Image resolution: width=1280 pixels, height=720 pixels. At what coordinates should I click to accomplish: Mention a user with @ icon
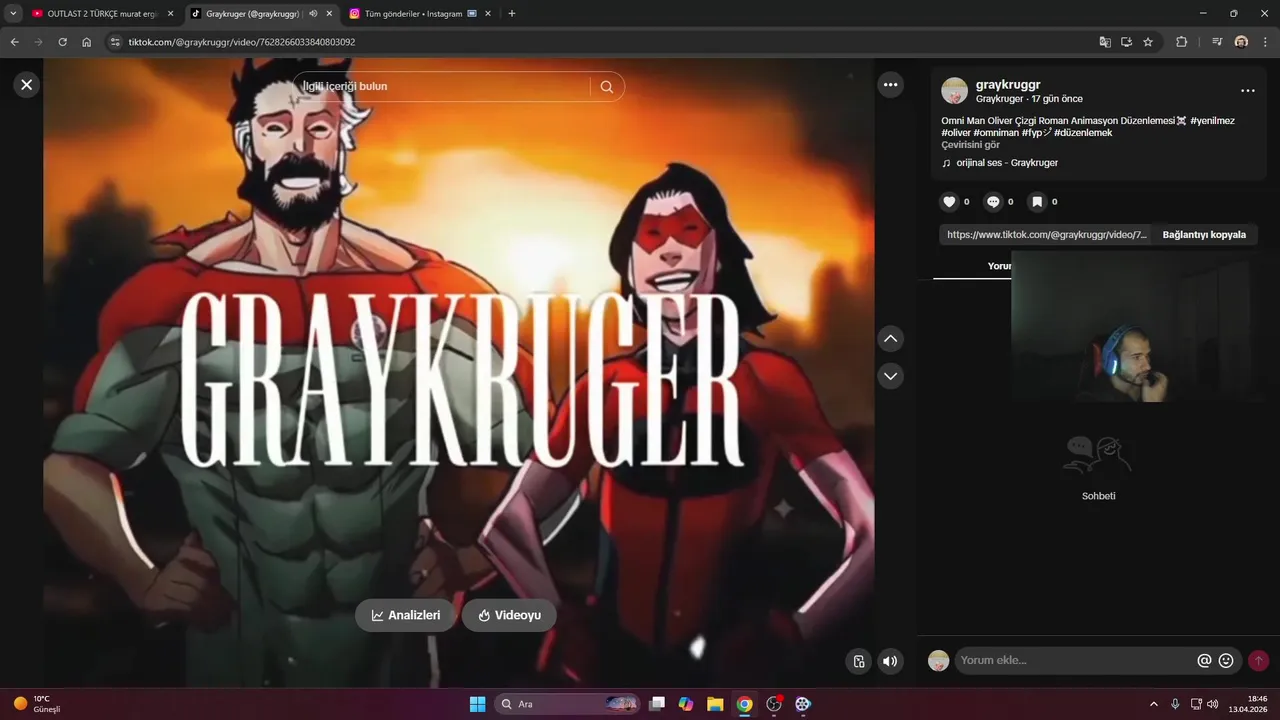pos(1204,660)
